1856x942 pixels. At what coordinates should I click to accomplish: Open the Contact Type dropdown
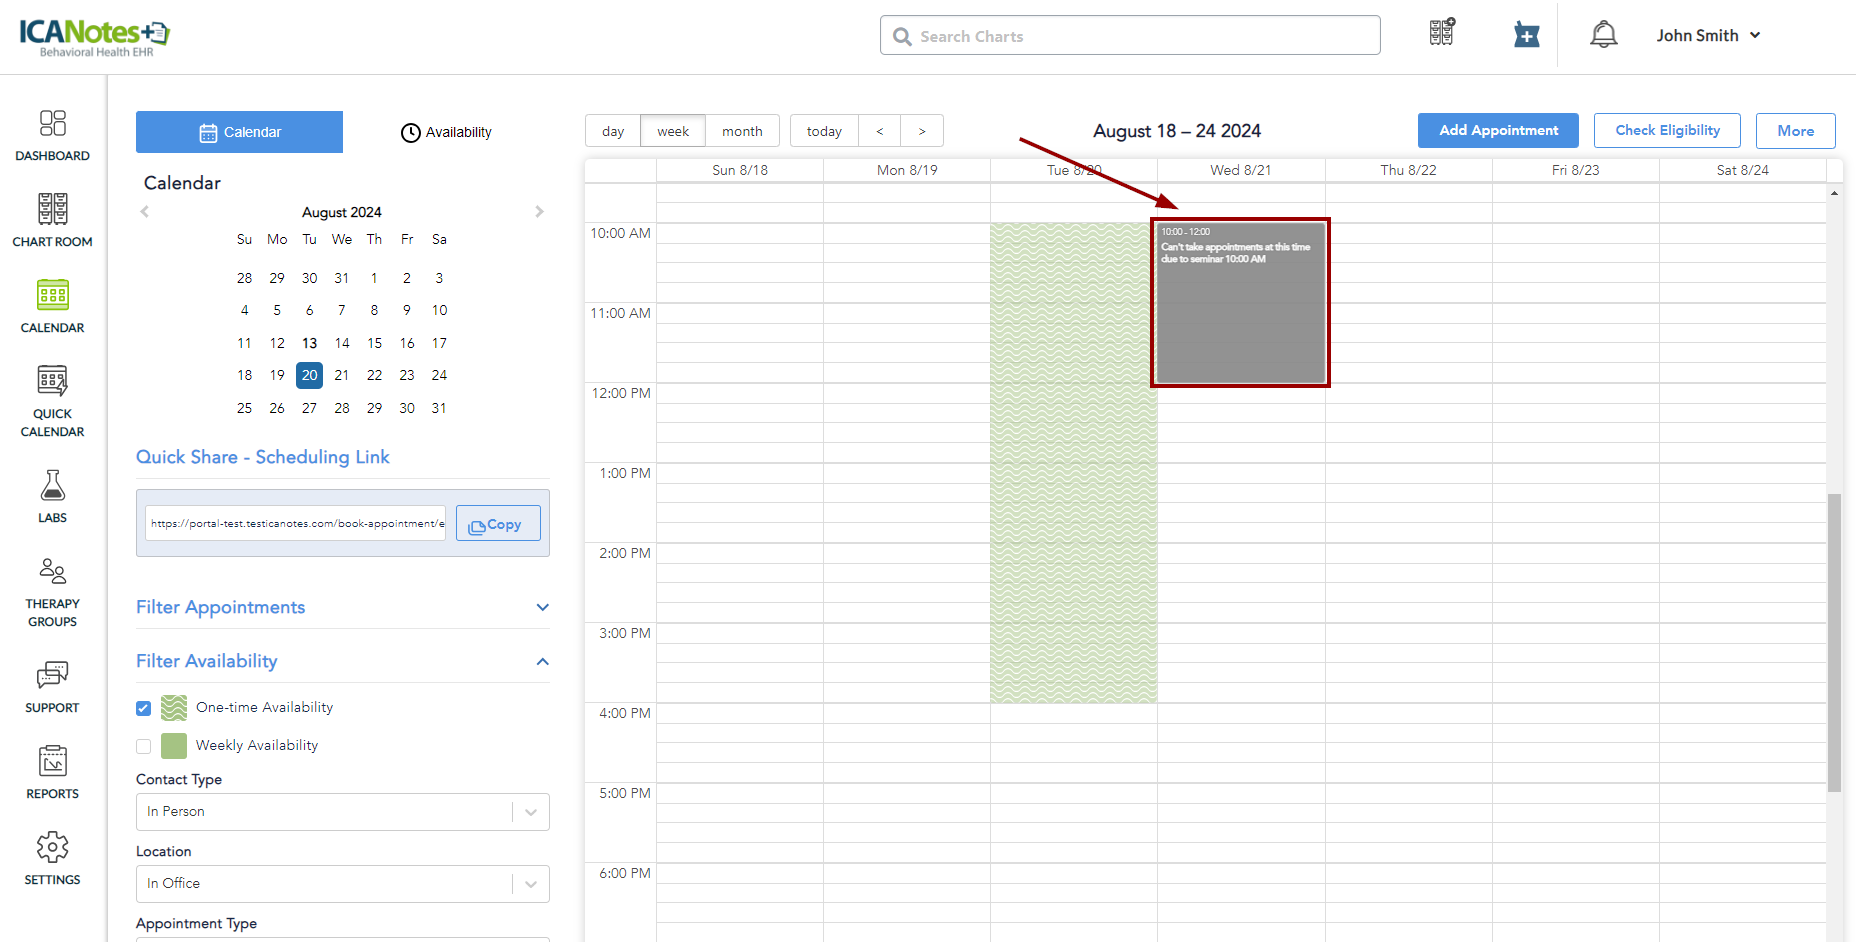342,812
